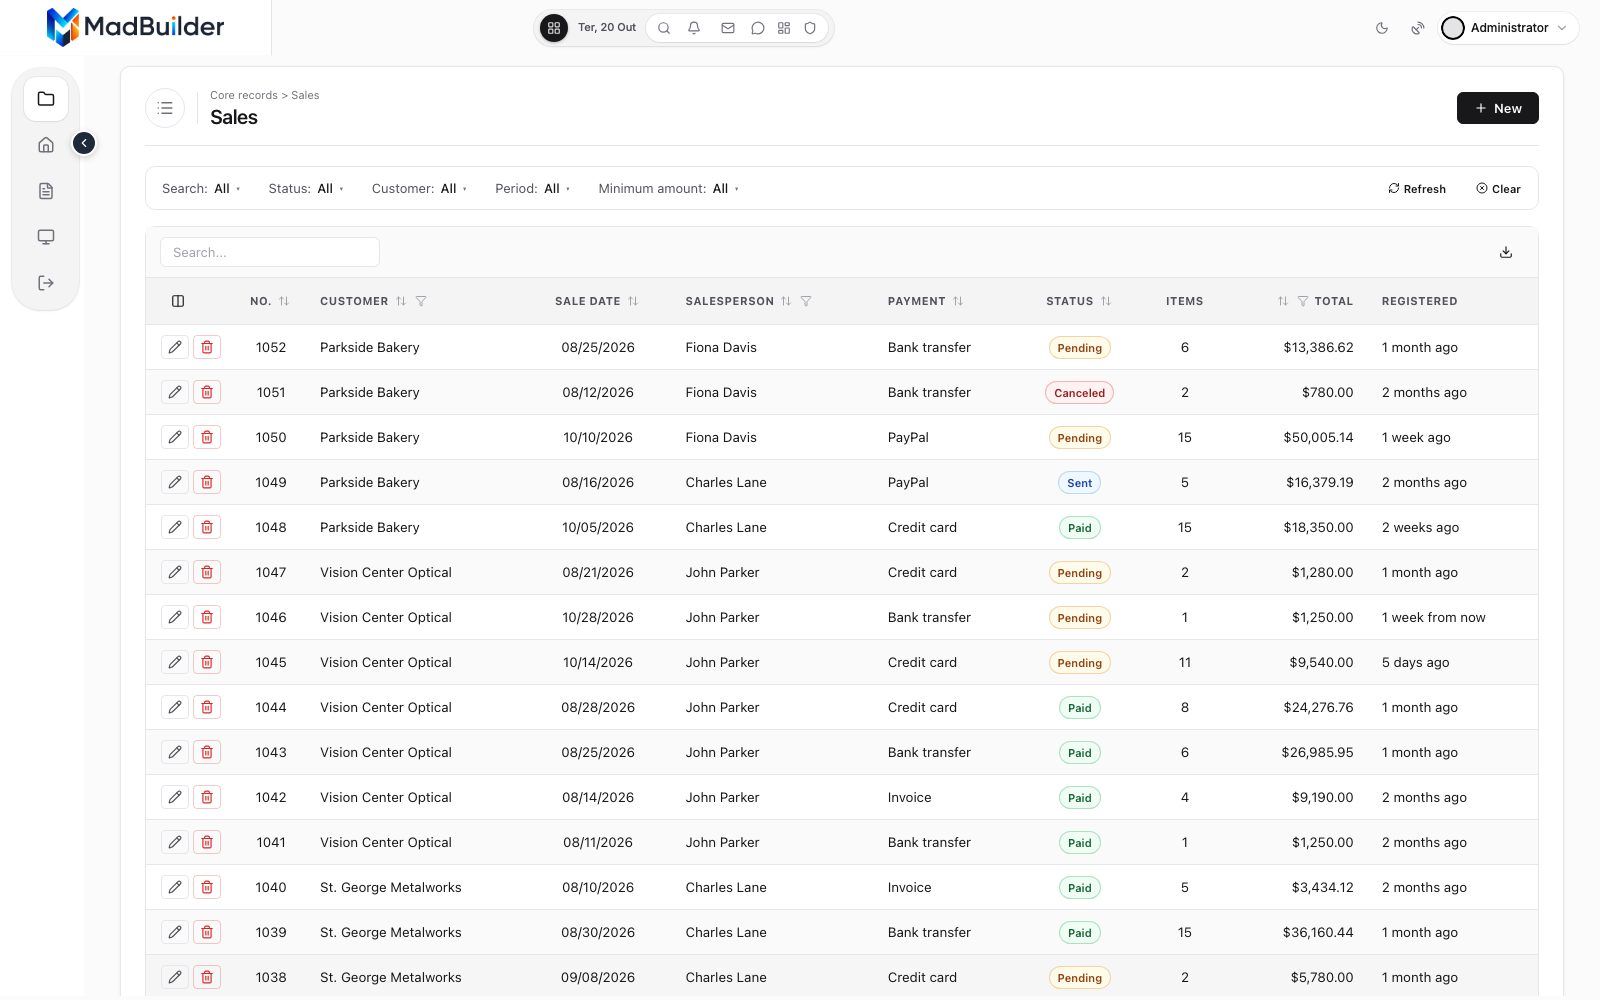Open the column visibility selector icon
This screenshot has height=1000, width=1600.
tap(178, 301)
